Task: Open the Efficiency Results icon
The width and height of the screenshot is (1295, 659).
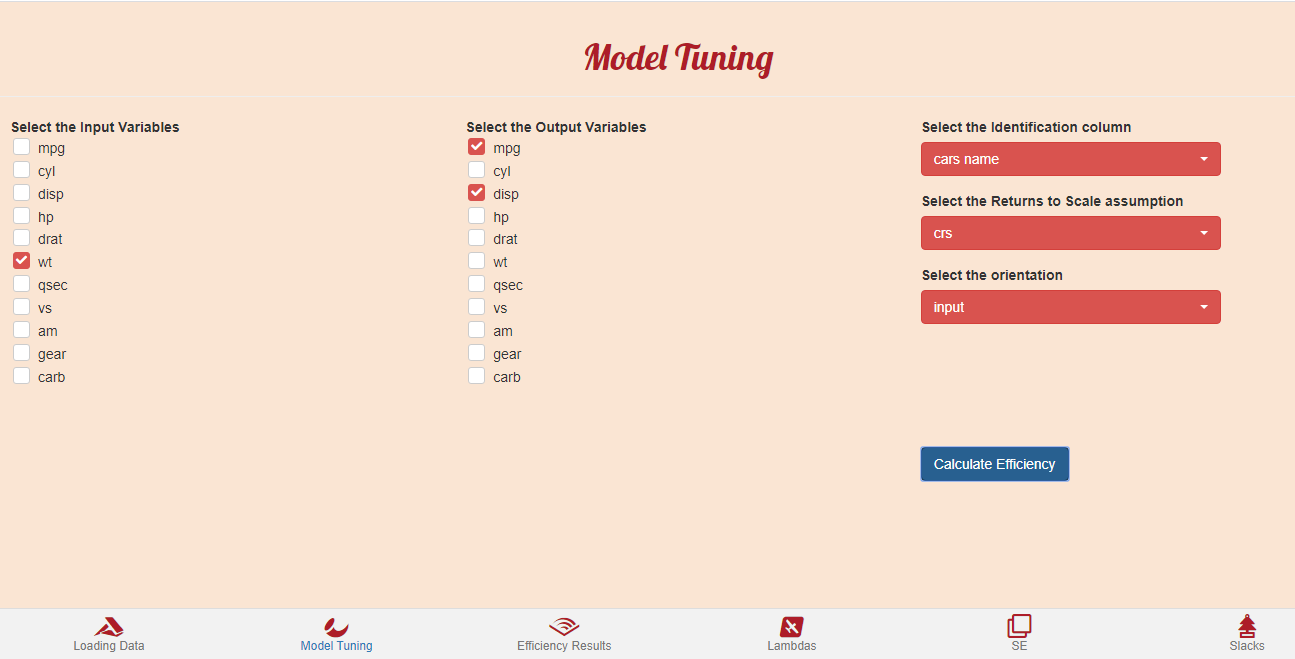Action: click(564, 627)
